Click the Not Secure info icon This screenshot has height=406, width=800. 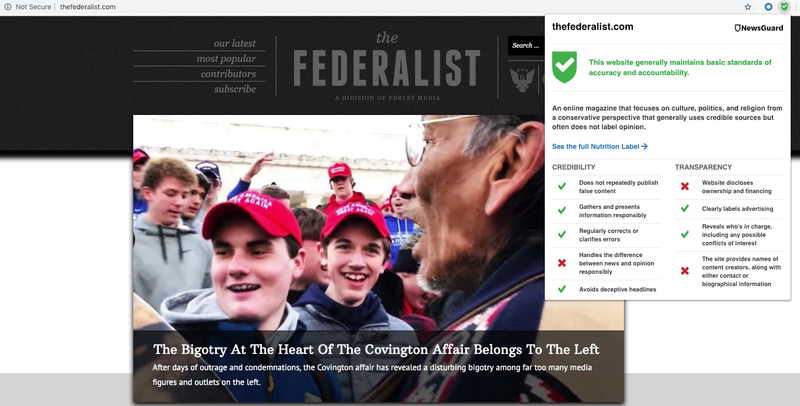point(8,7)
